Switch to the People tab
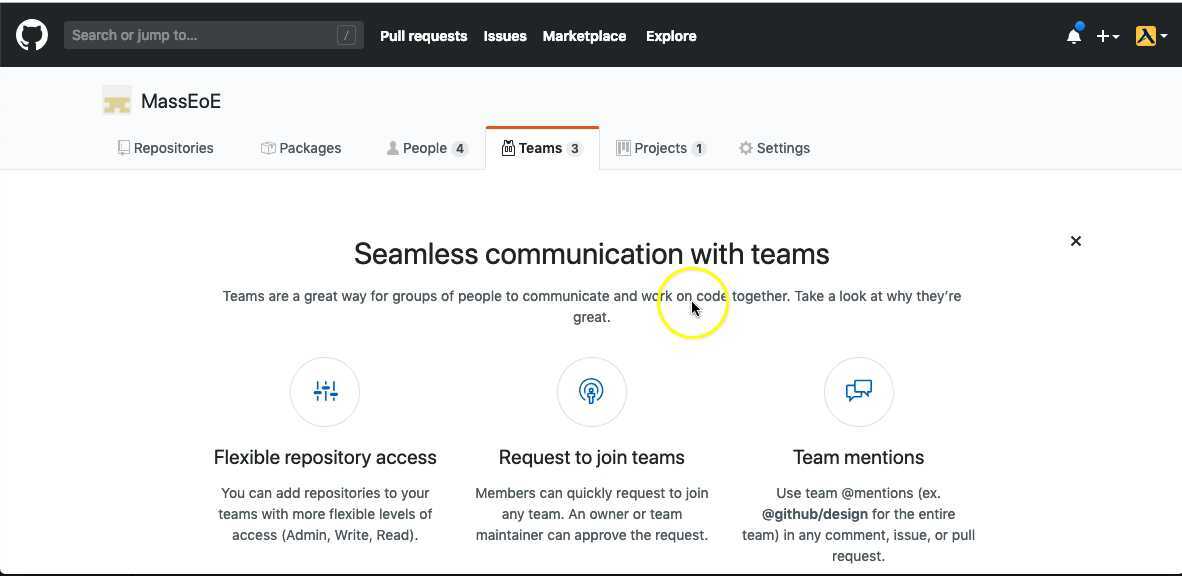The width and height of the screenshot is (1182, 576). (x=427, y=149)
